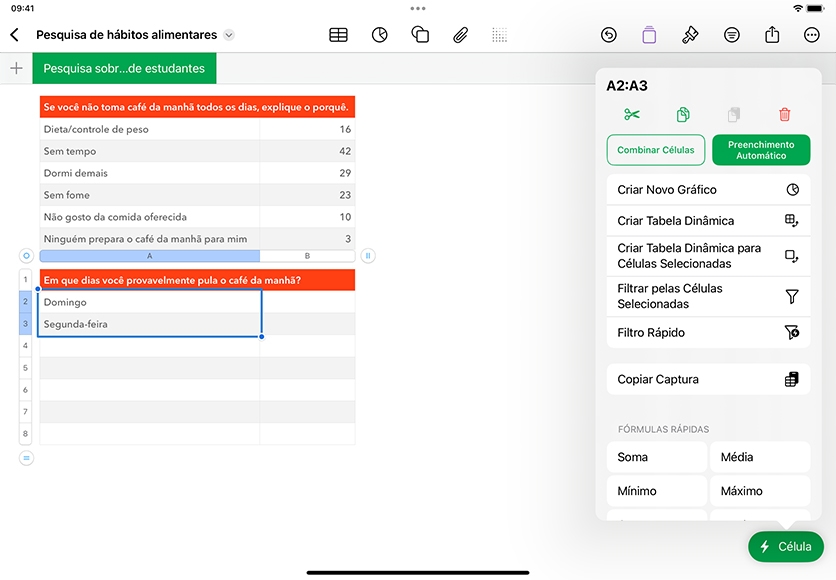
Task: Choose Filtro Rápido
Action: coord(708,333)
